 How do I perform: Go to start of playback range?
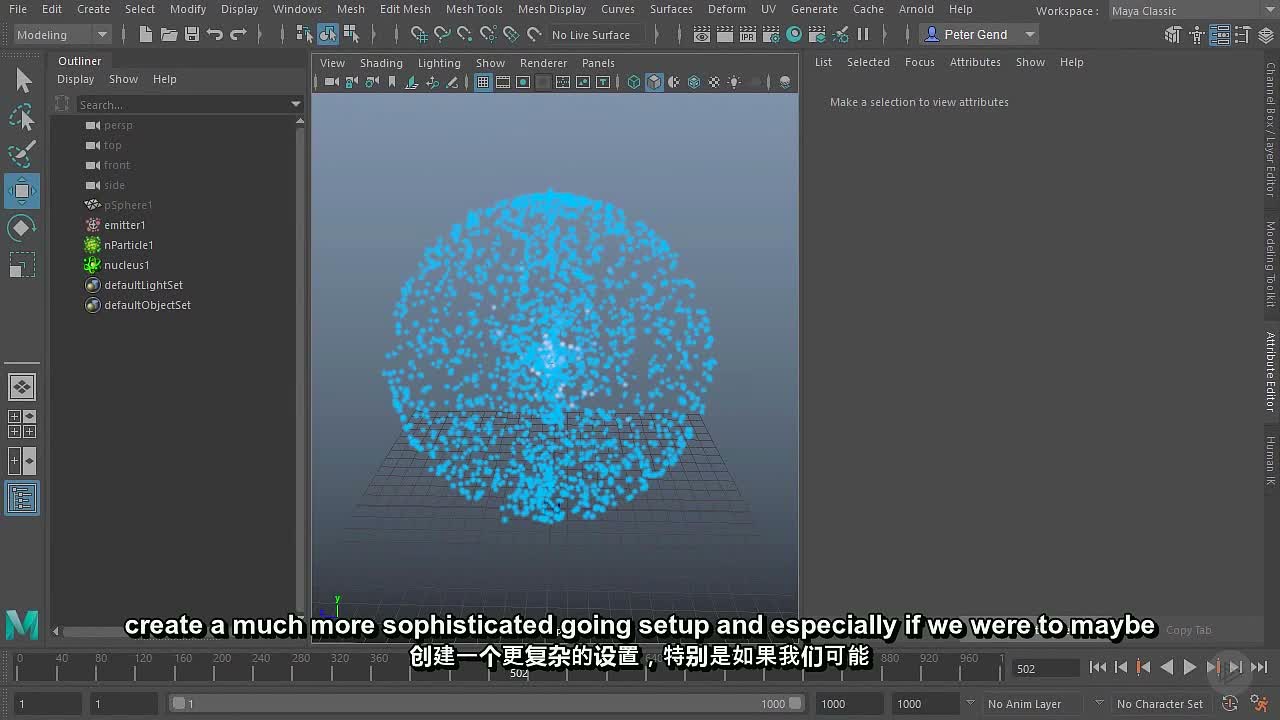click(x=1098, y=667)
